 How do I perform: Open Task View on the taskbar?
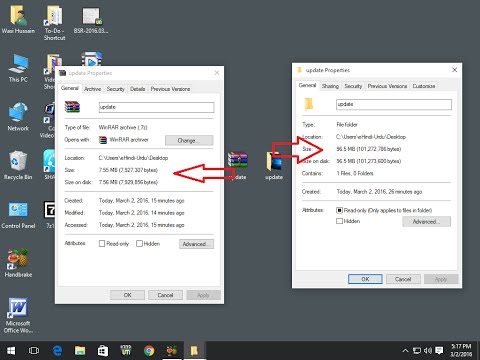pos(34,351)
